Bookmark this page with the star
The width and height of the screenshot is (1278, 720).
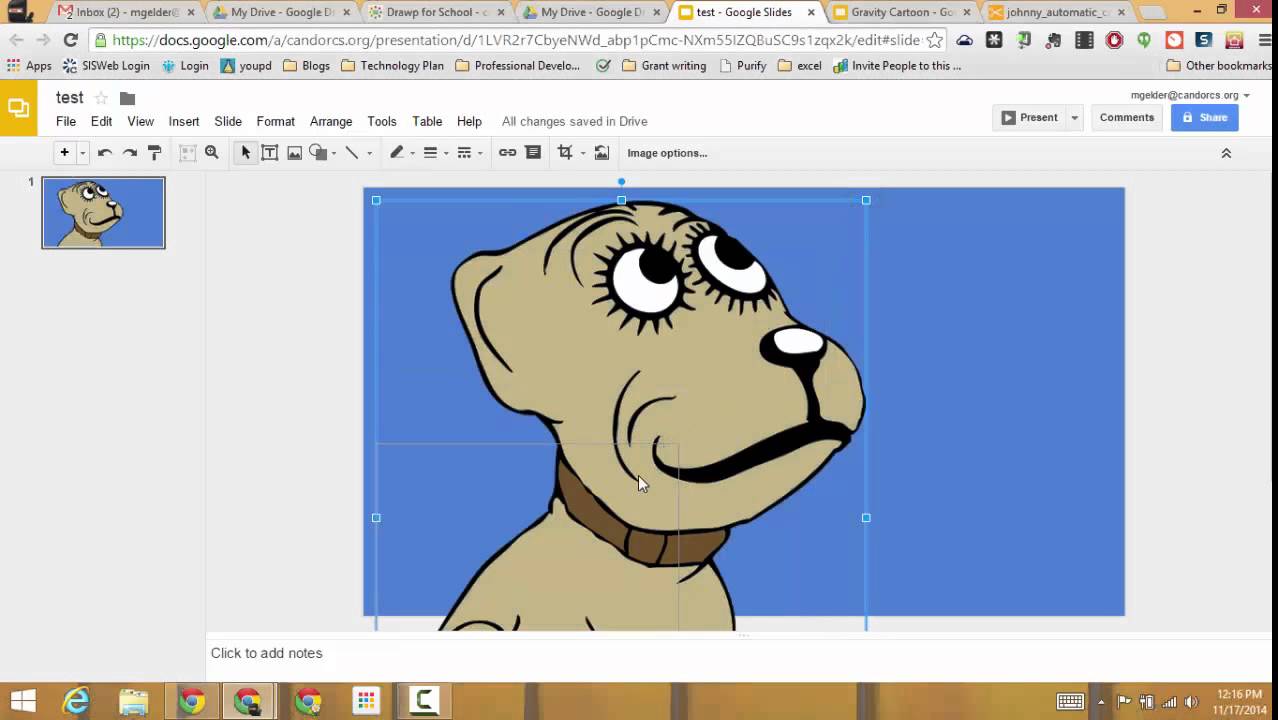(x=934, y=40)
